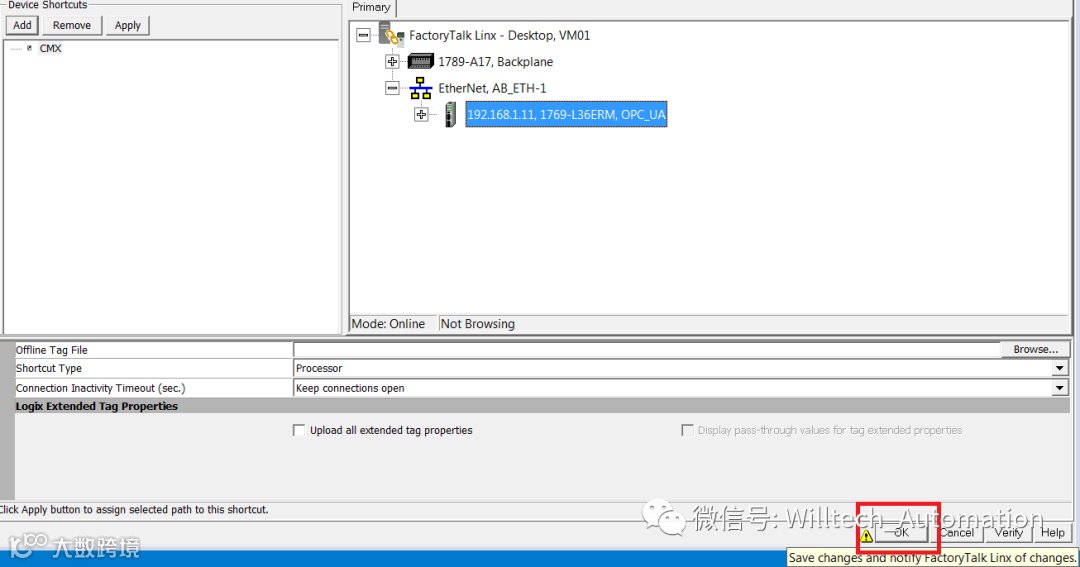This screenshot has height=567, width=1080.
Task: Select 192.168.1.11, 1769-L36ERM, OPC_UA device
Action: tap(566, 114)
